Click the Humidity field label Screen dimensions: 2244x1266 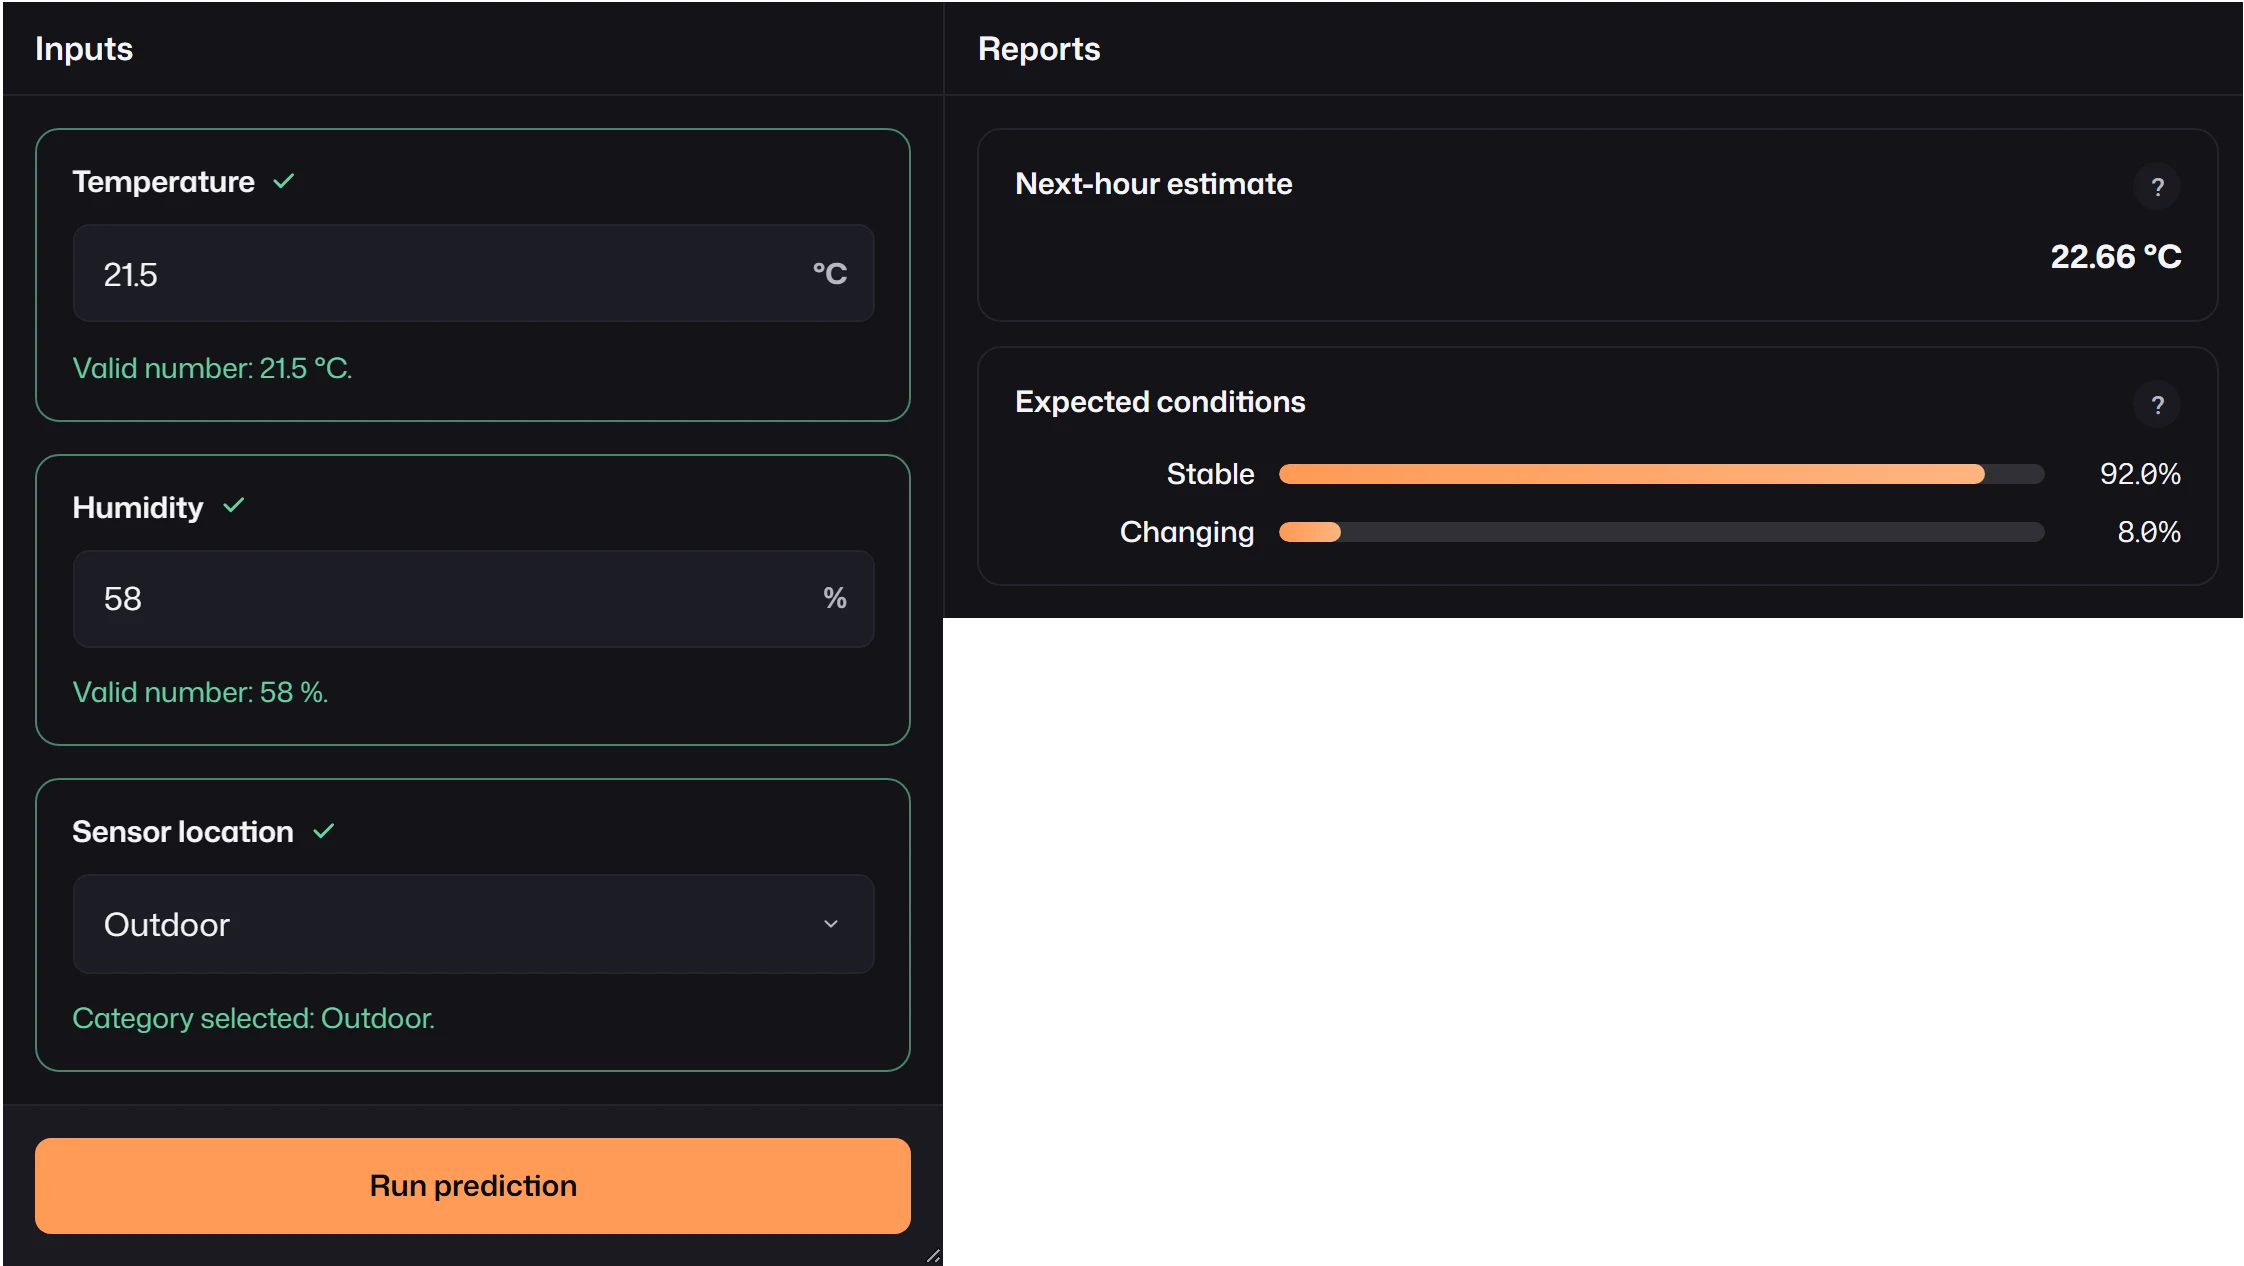click(x=138, y=508)
